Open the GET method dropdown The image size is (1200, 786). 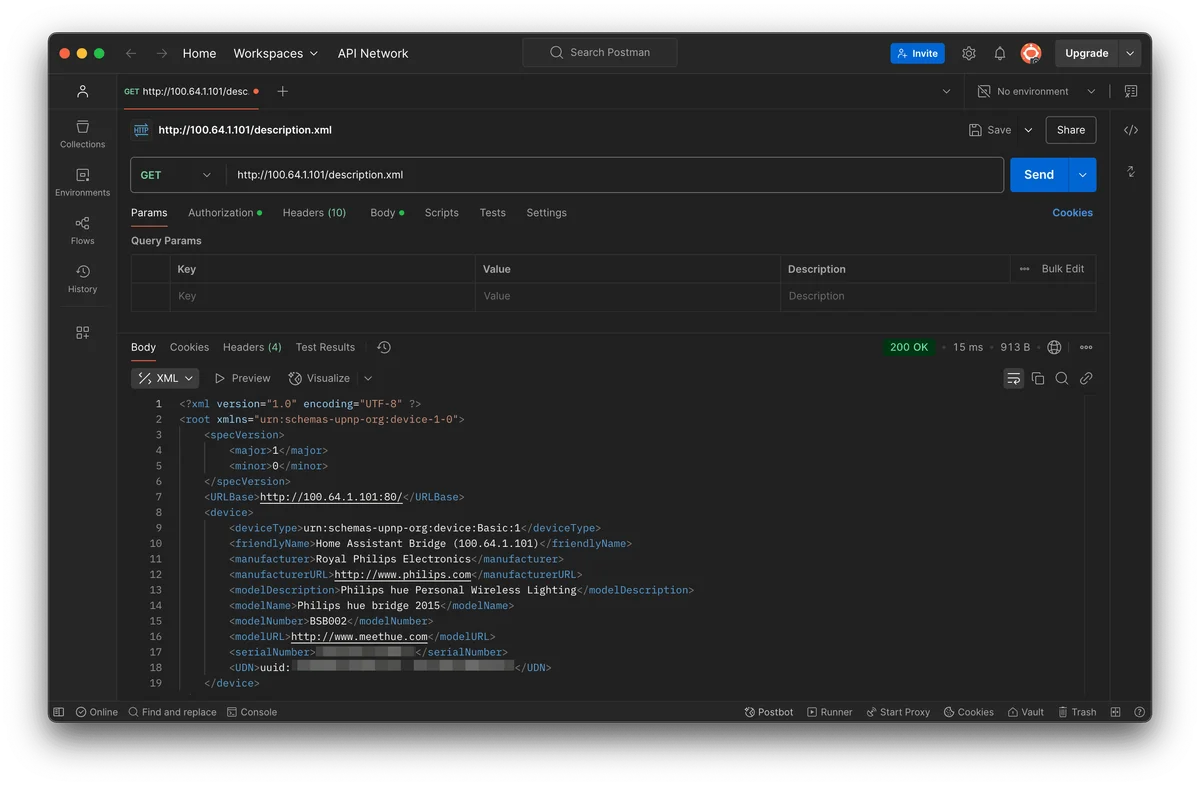click(176, 174)
